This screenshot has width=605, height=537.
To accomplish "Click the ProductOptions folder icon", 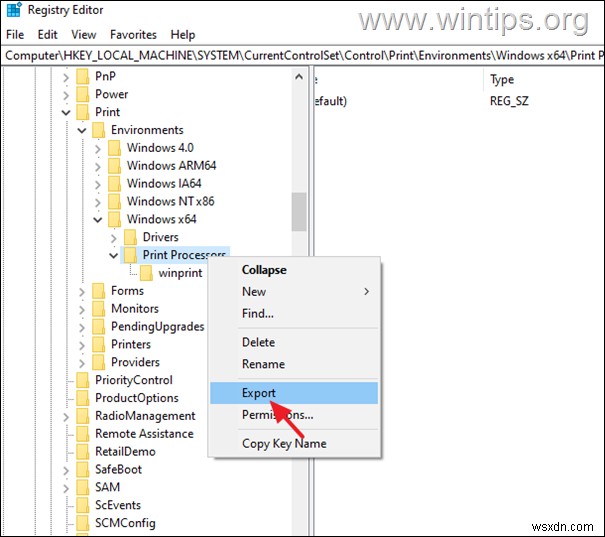I will point(83,398).
